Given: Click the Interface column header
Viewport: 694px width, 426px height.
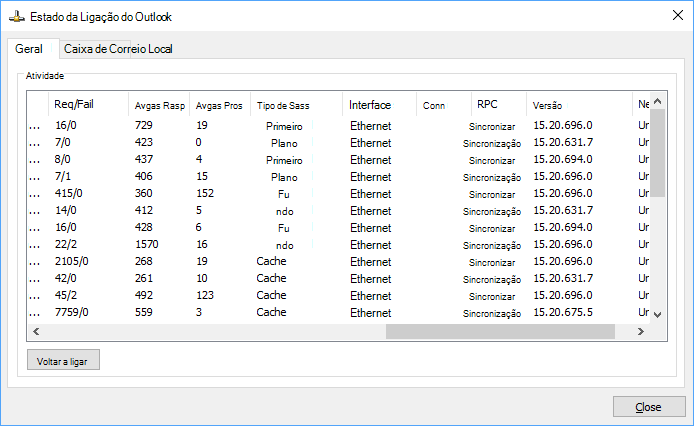Looking at the screenshot, I should (x=380, y=105).
